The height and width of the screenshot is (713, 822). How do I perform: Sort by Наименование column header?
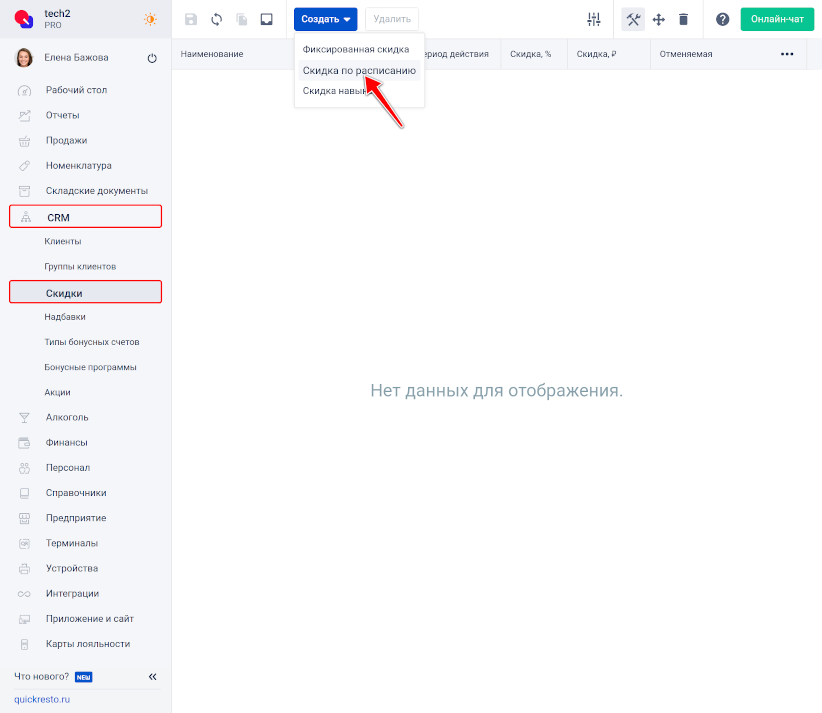pos(212,54)
